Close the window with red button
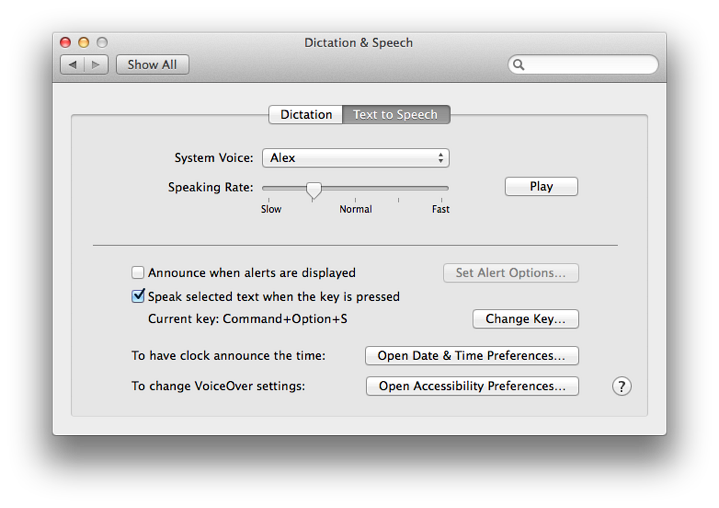Image resolution: width=719 pixels, height=508 pixels. (66, 43)
